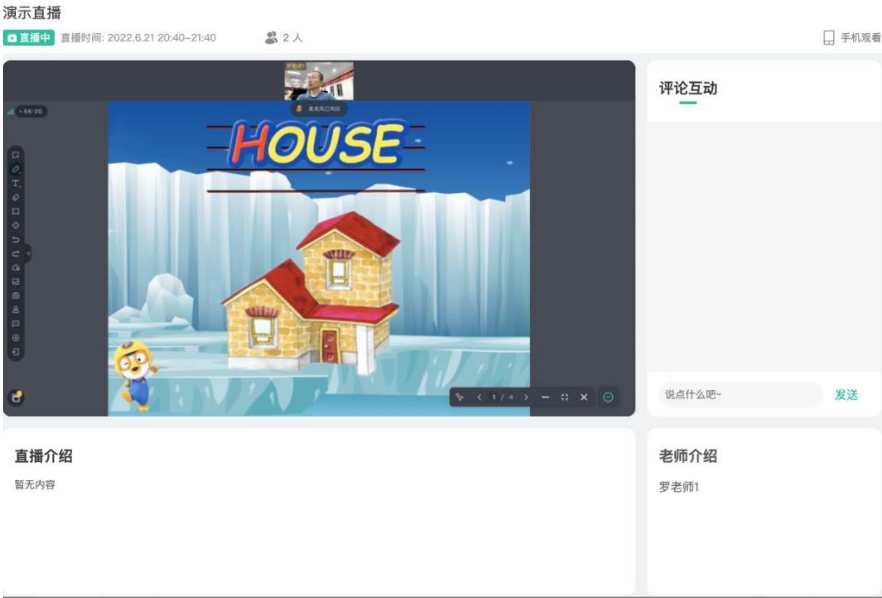Click 发送 to send comment
Viewport: 882px width, 598px height.
point(846,395)
